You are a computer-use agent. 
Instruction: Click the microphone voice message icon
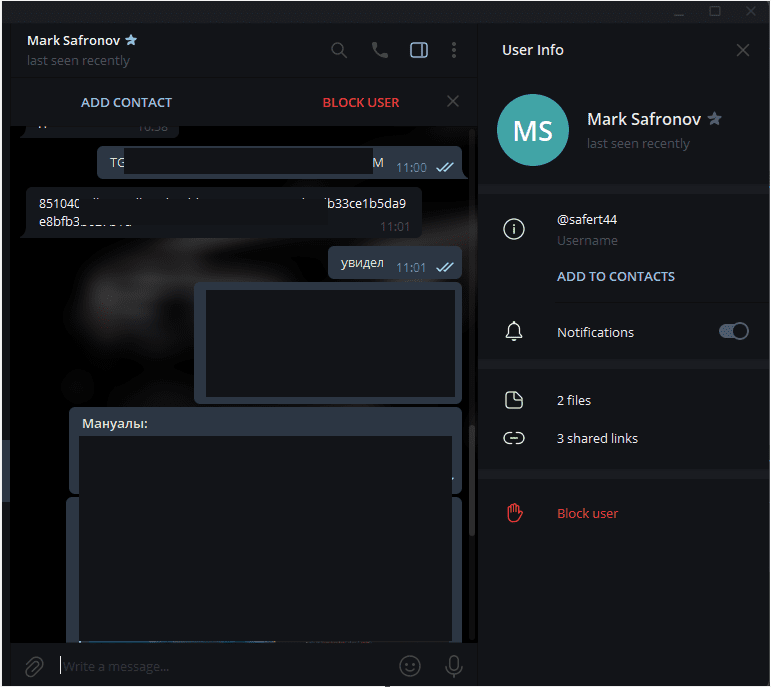[454, 666]
